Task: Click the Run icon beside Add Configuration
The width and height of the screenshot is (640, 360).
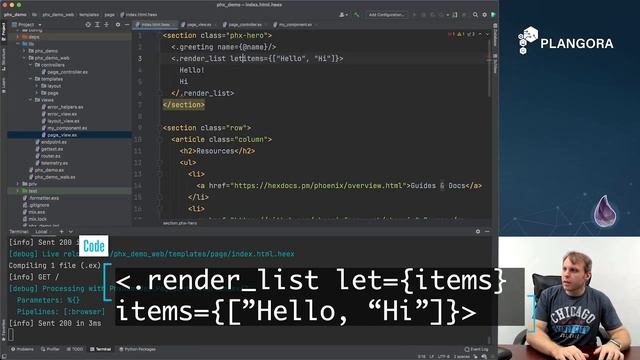Action: click(414, 15)
